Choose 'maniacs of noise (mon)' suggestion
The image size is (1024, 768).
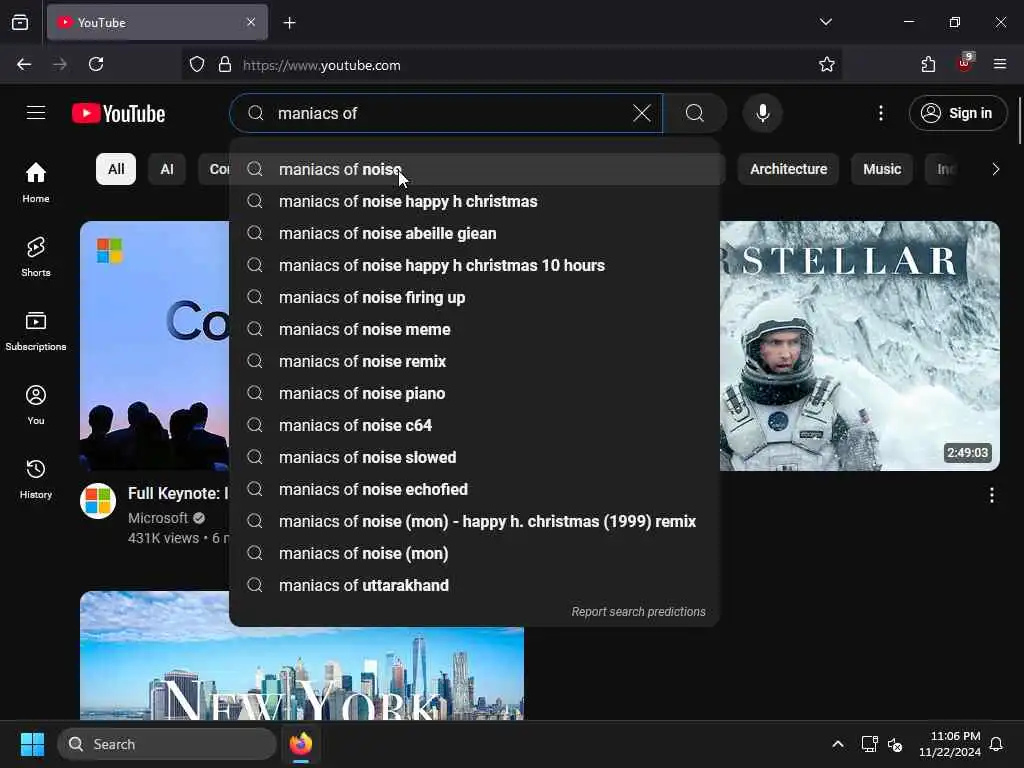click(x=475, y=553)
